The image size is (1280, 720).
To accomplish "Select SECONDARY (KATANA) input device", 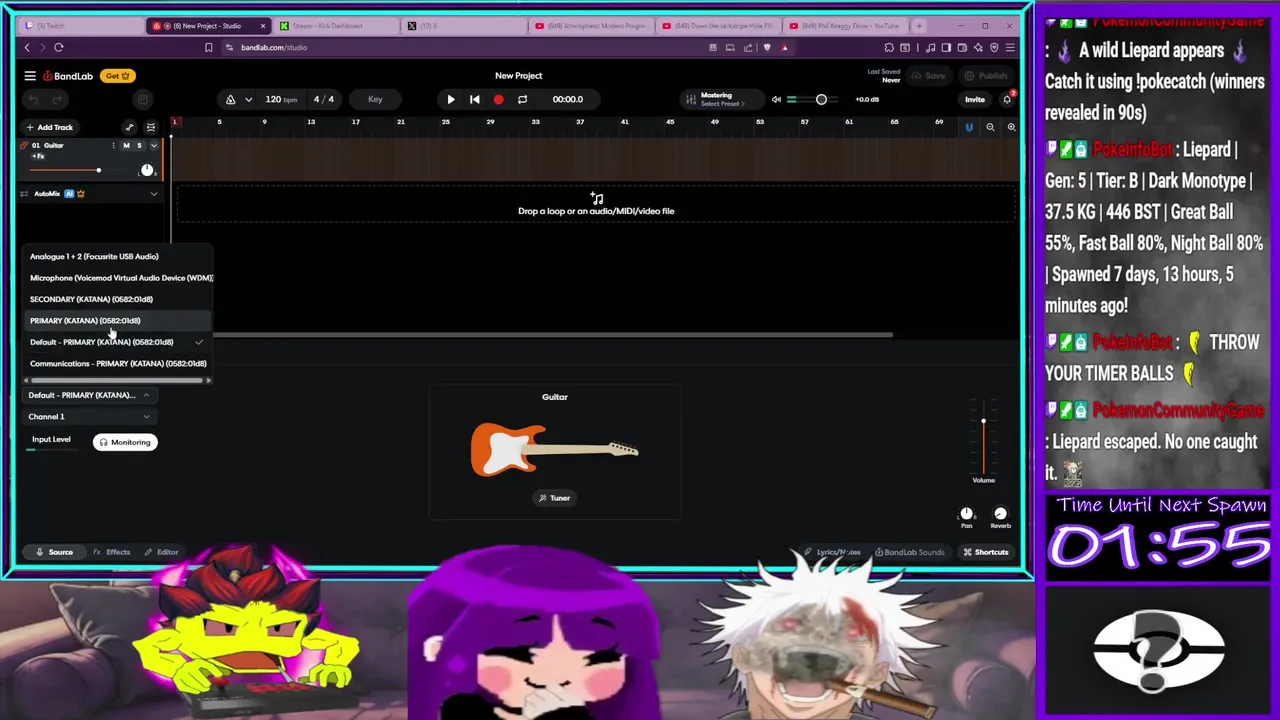I will [x=118, y=299].
